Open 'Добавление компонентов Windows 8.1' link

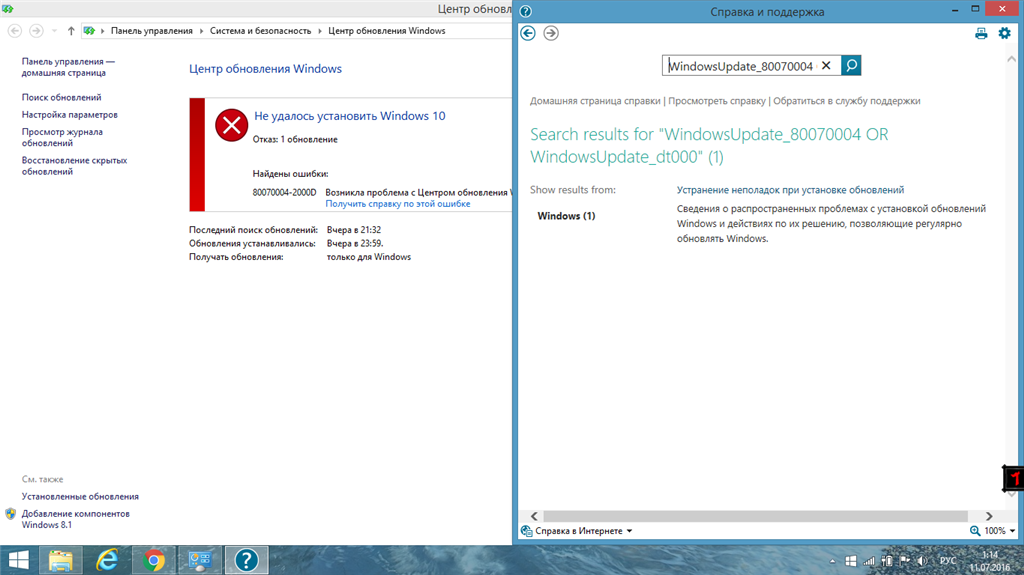point(76,519)
